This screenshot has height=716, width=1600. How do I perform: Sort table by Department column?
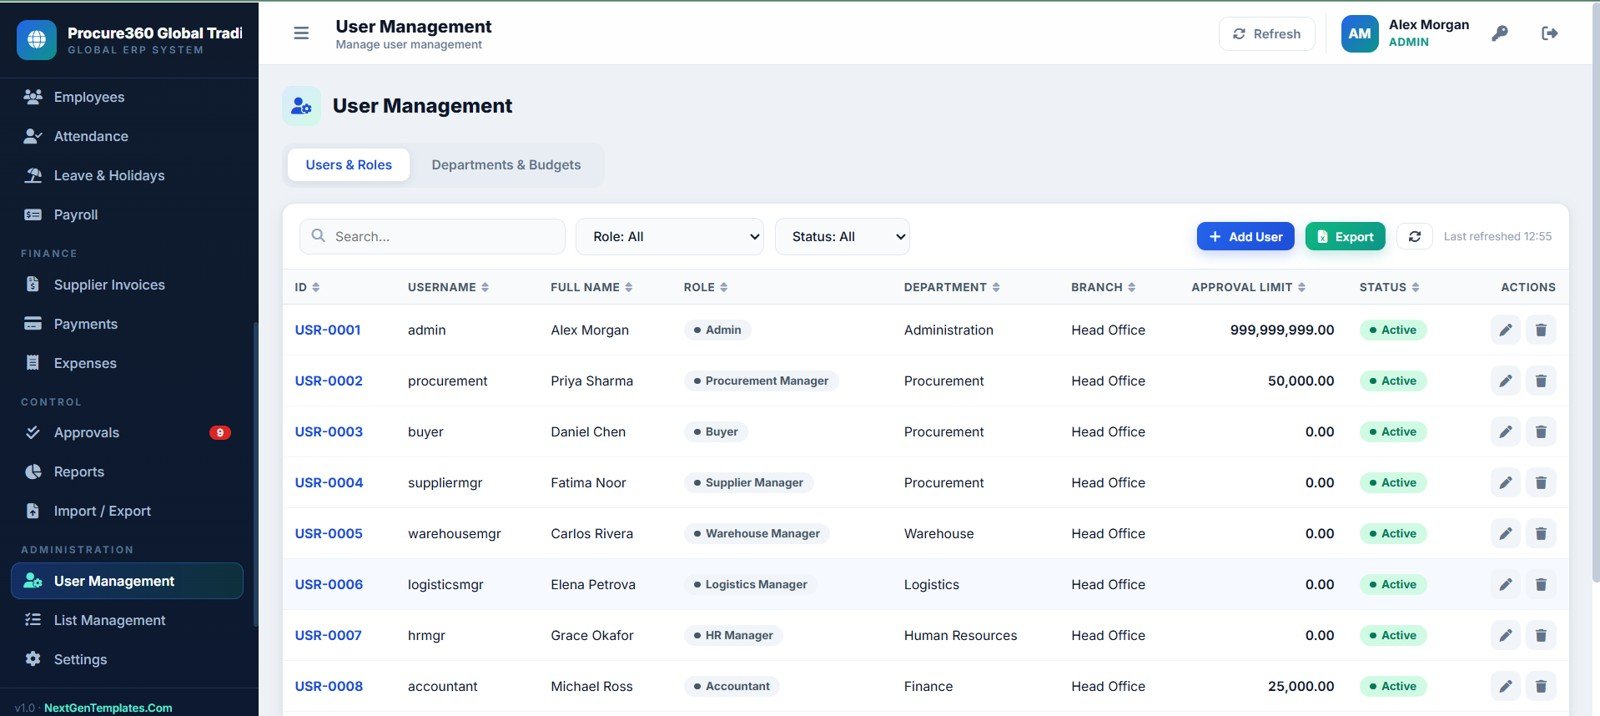[x=951, y=287]
